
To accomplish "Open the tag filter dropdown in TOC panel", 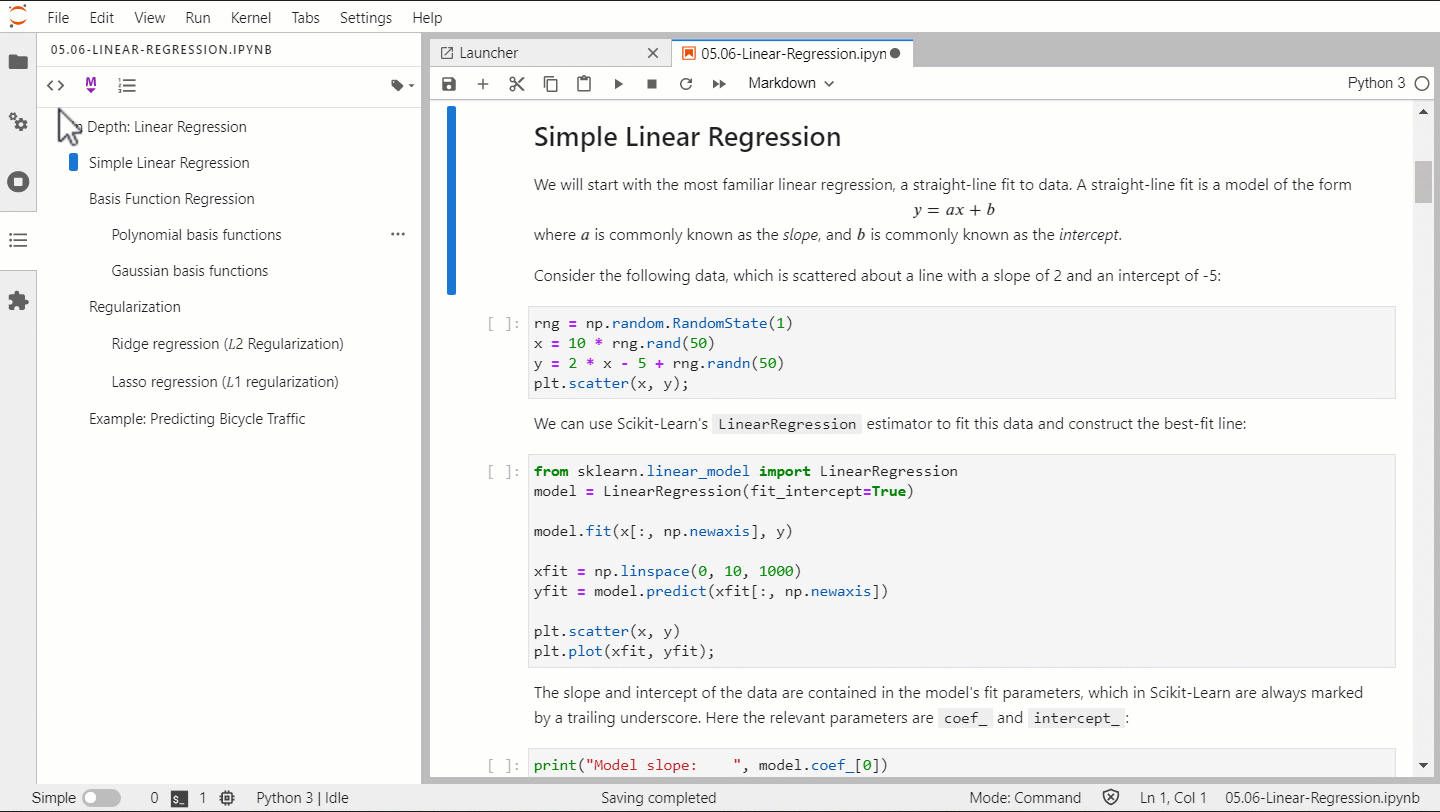I will pos(400,85).
